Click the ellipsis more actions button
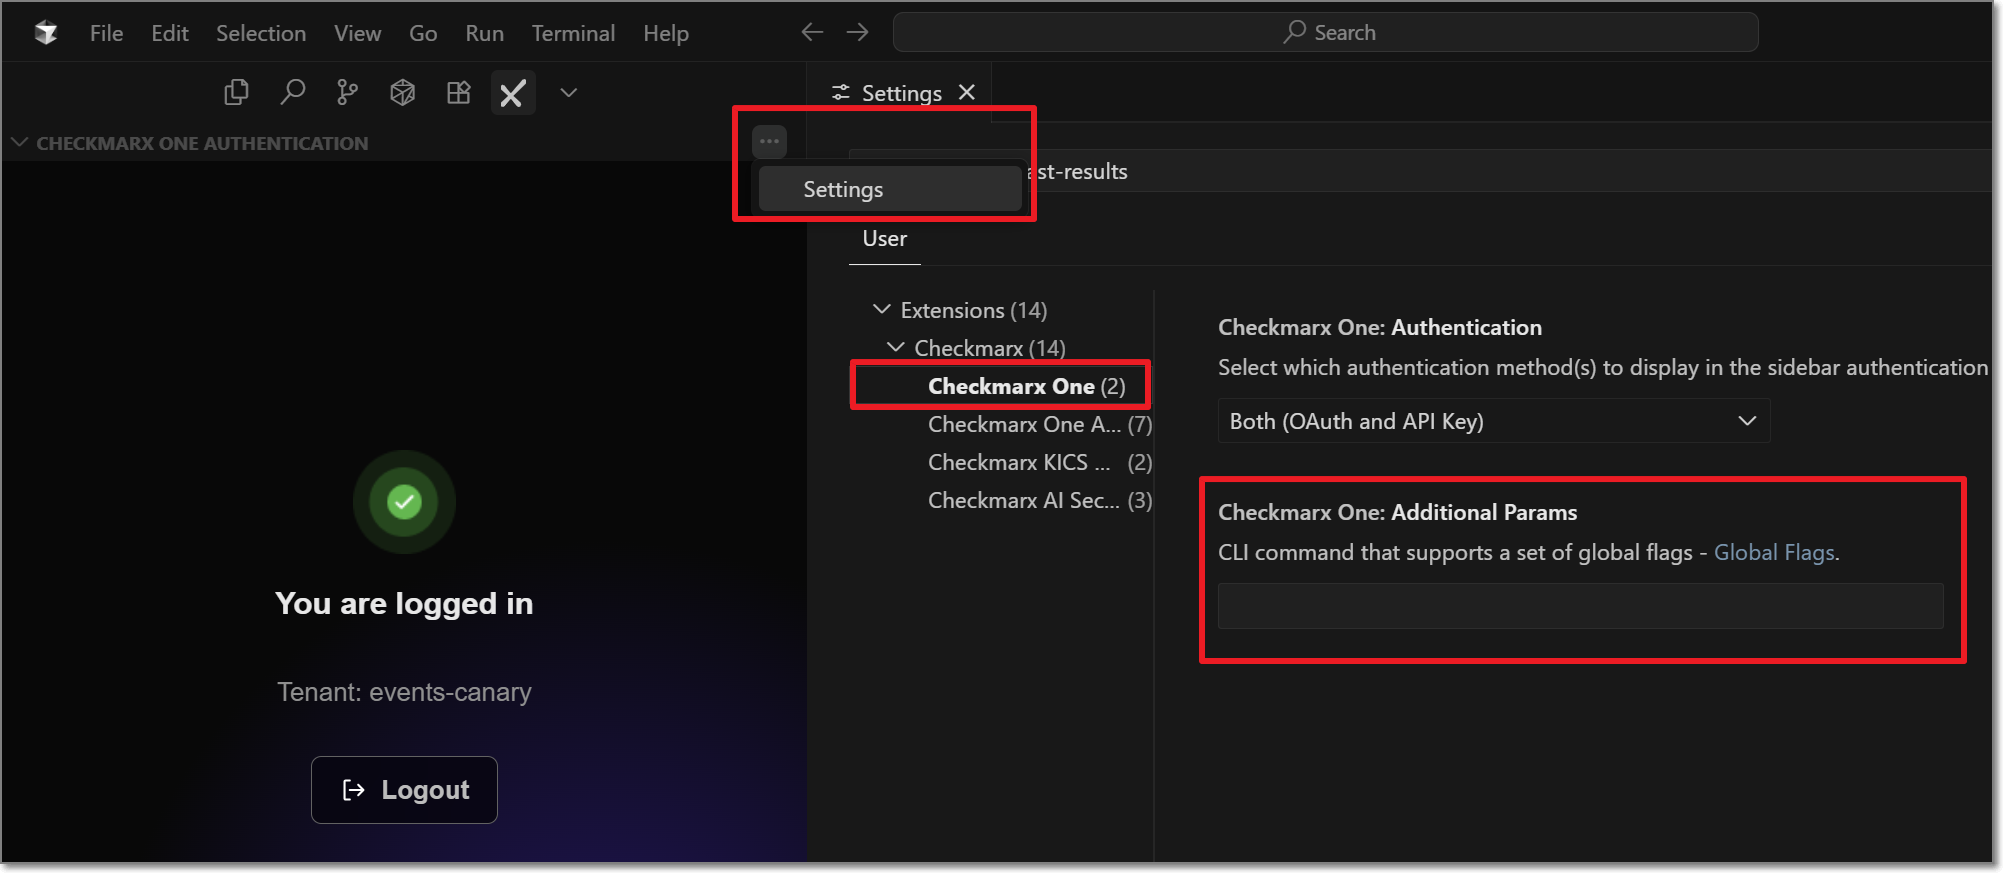This screenshot has height=873, width=2003. (769, 141)
